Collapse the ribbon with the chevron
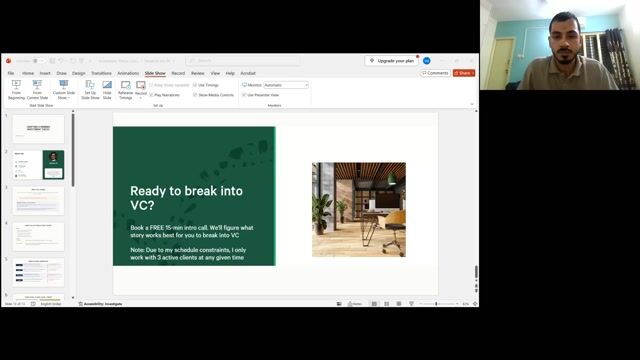The width and height of the screenshot is (640, 360). pyautogui.click(x=472, y=104)
